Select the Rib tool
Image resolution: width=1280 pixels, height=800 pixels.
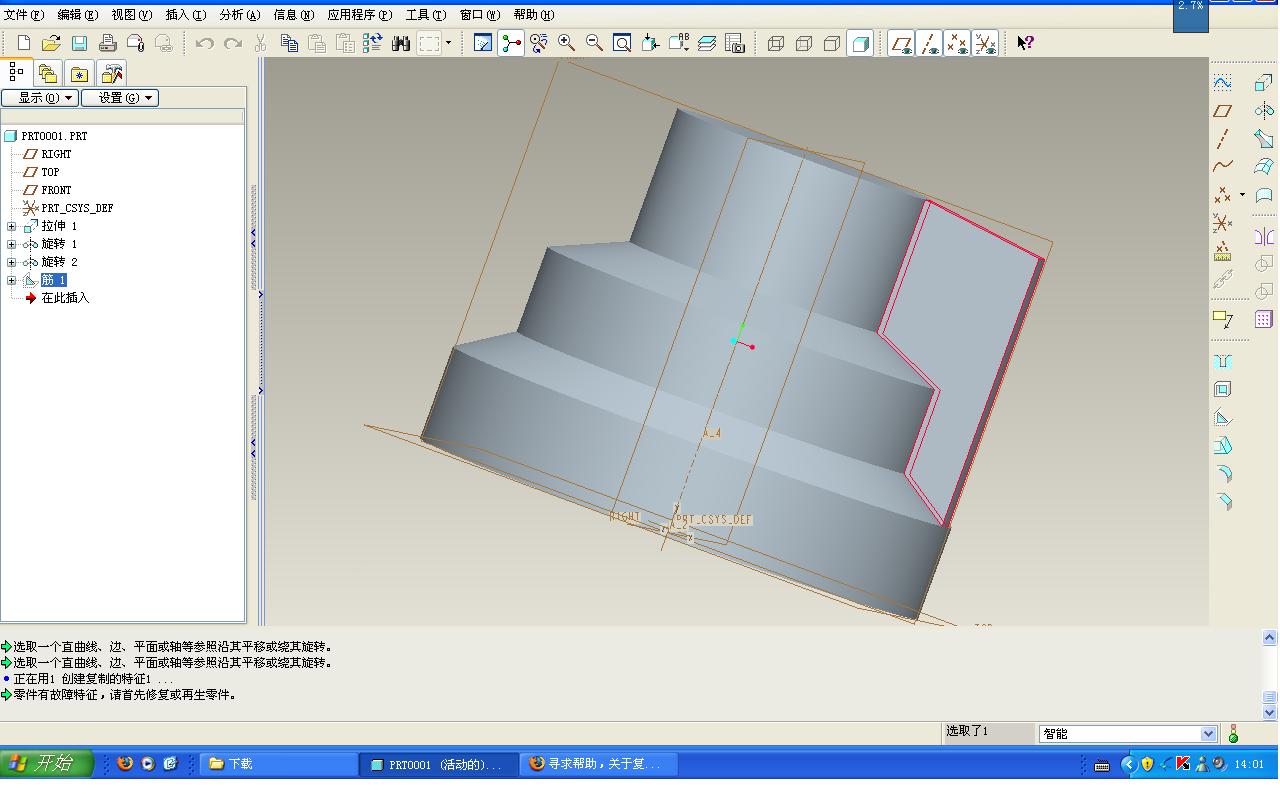[1222, 418]
